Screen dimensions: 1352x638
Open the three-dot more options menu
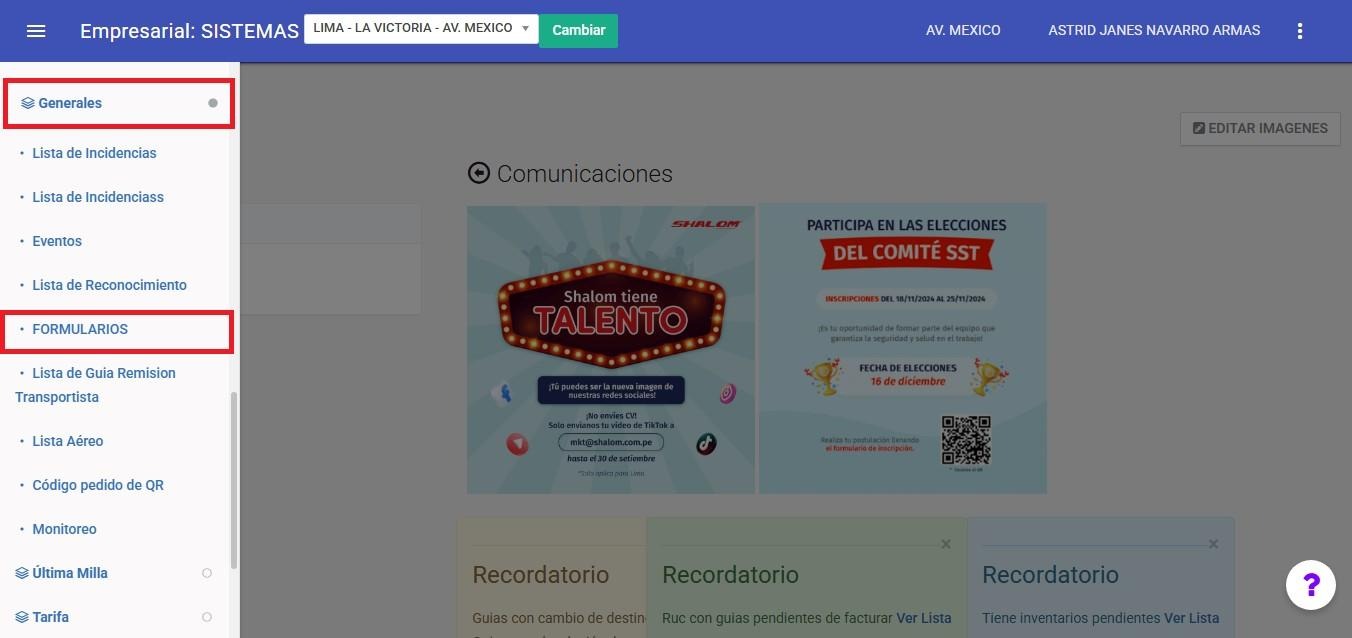(1300, 31)
